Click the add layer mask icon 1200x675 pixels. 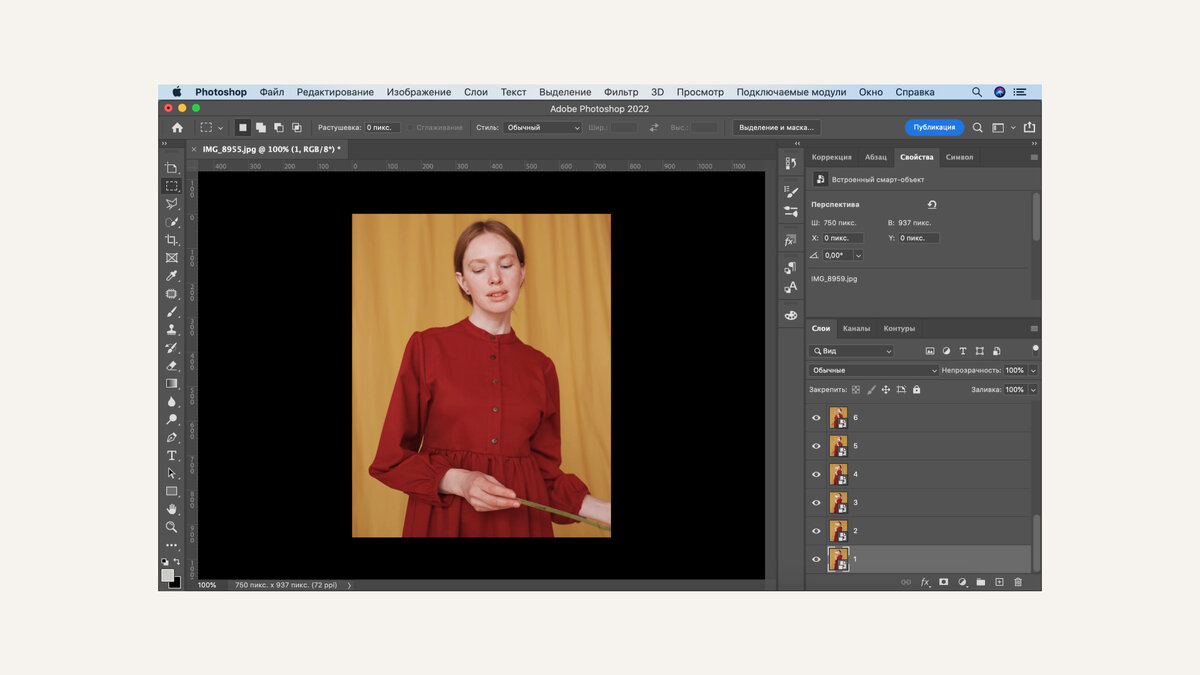click(943, 582)
